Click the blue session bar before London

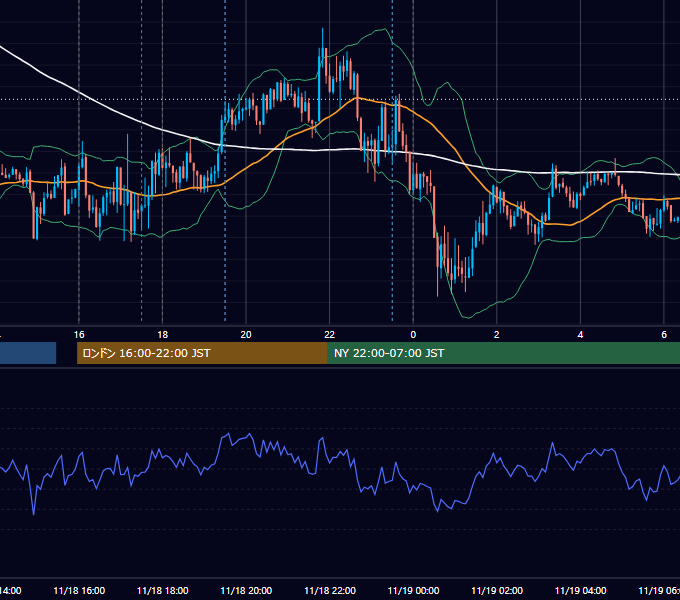[x=28, y=353]
